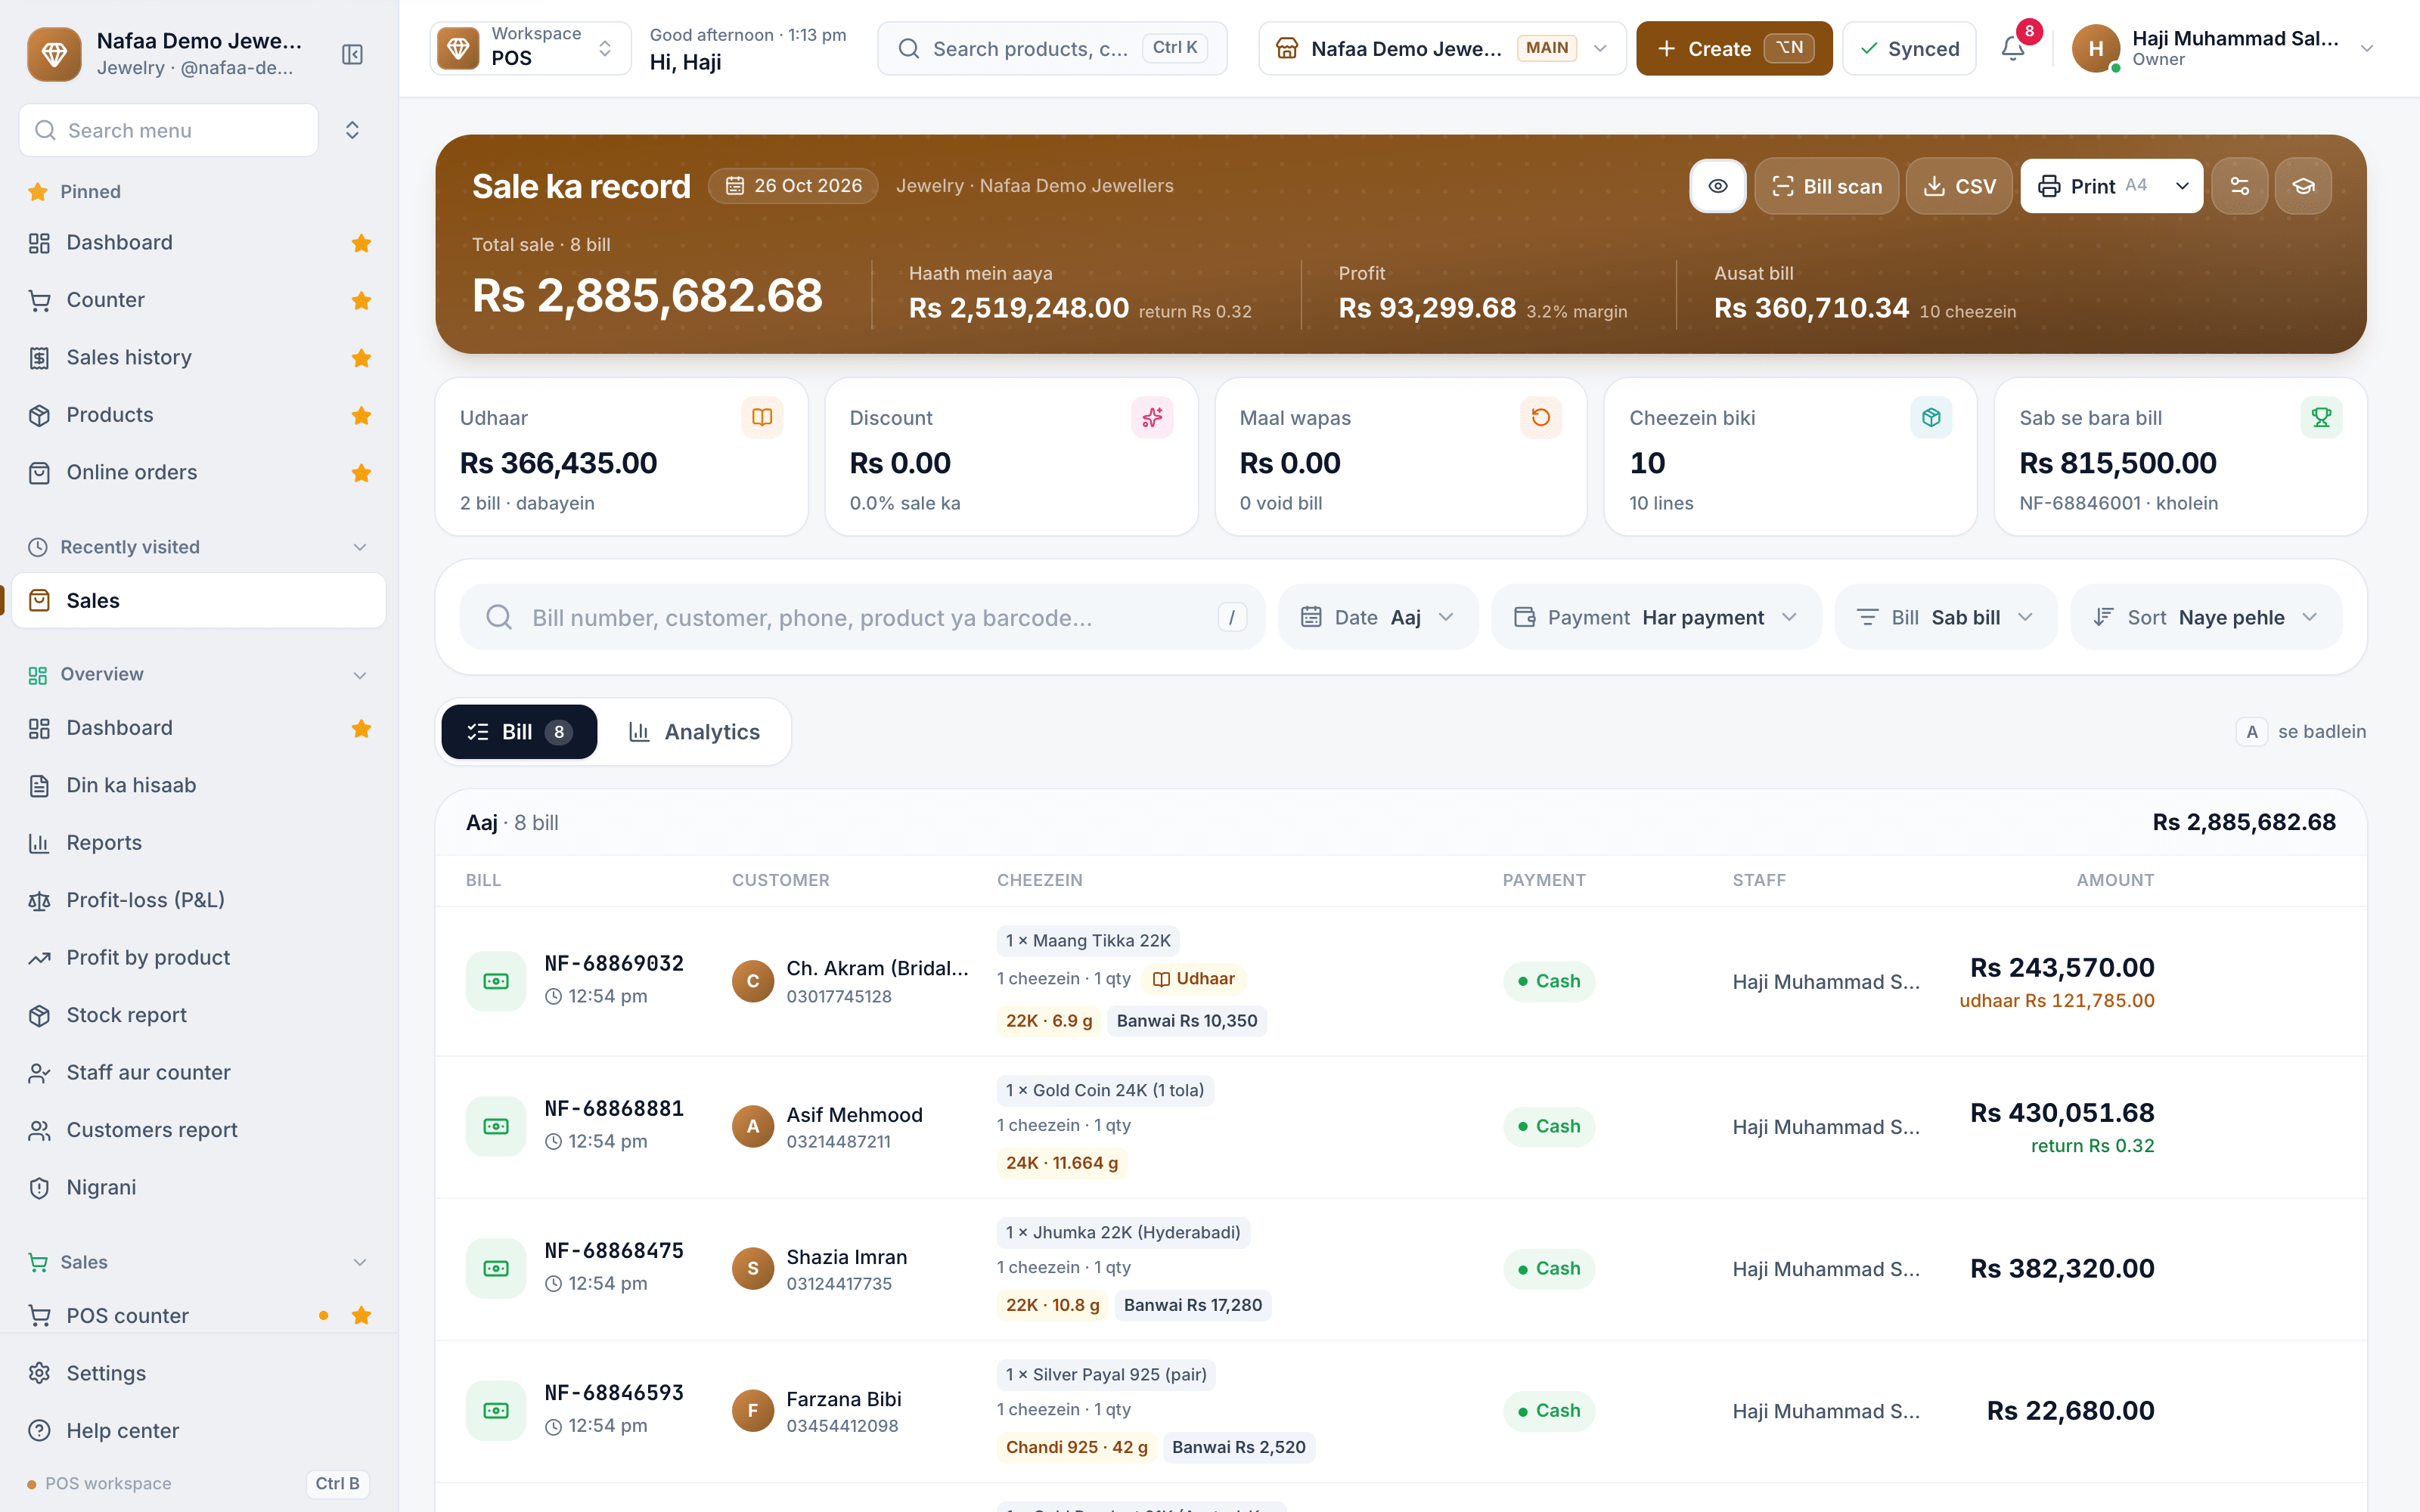Screen dimensions: 2420x1512
Task: Focus the bill number search field
Action: pyautogui.click(x=862, y=617)
